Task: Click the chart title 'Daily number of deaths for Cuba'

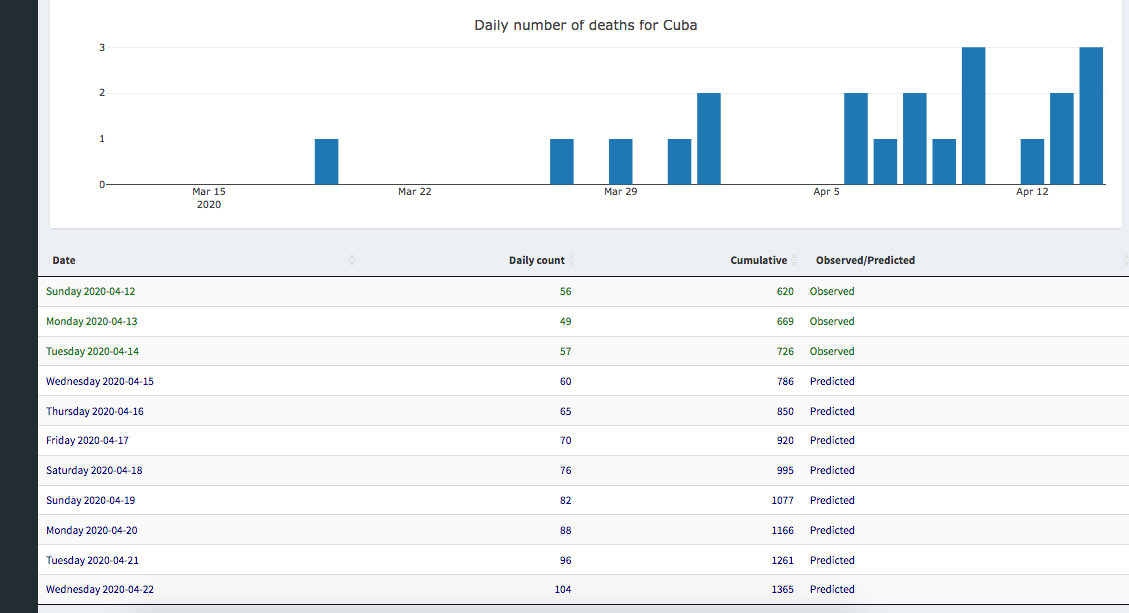Action: tap(585, 25)
